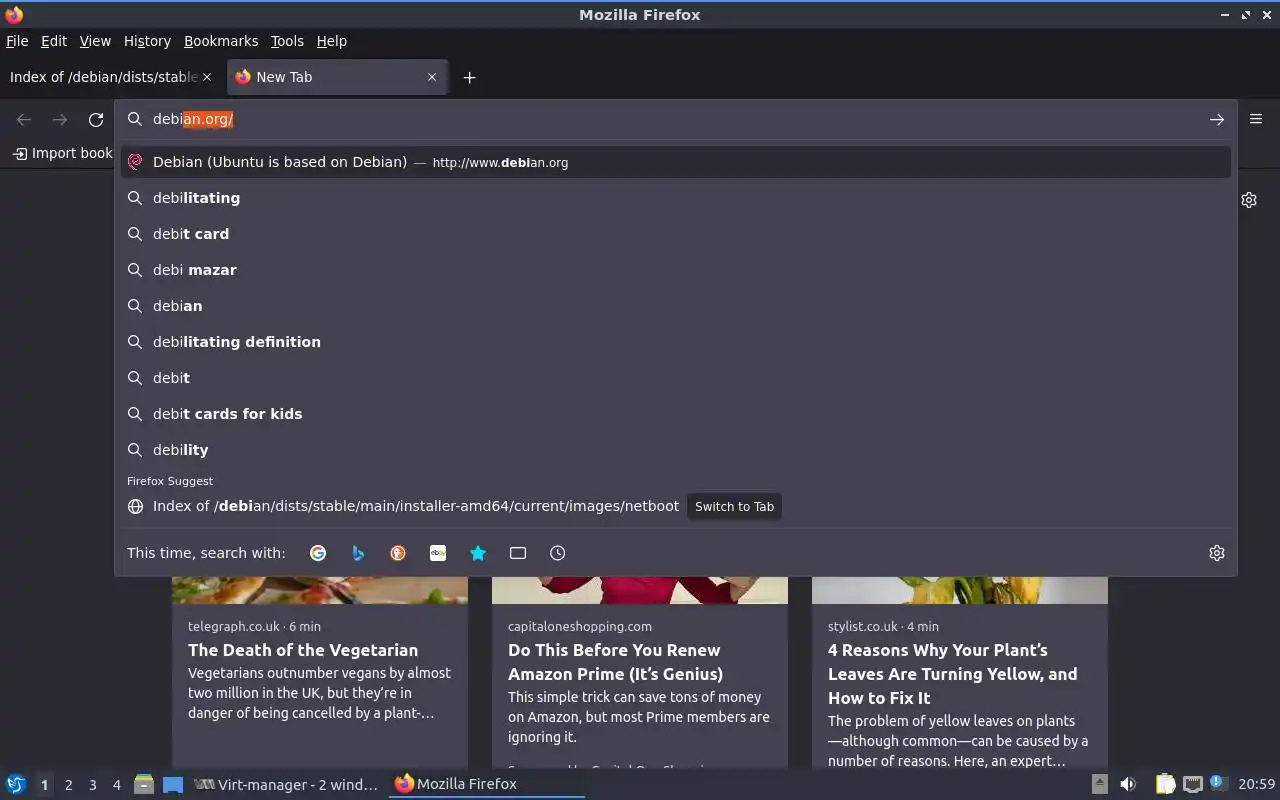Viewport: 1280px width, 800px height.
Task: Close the New Tab tab
Action: (x=432, y=77)
